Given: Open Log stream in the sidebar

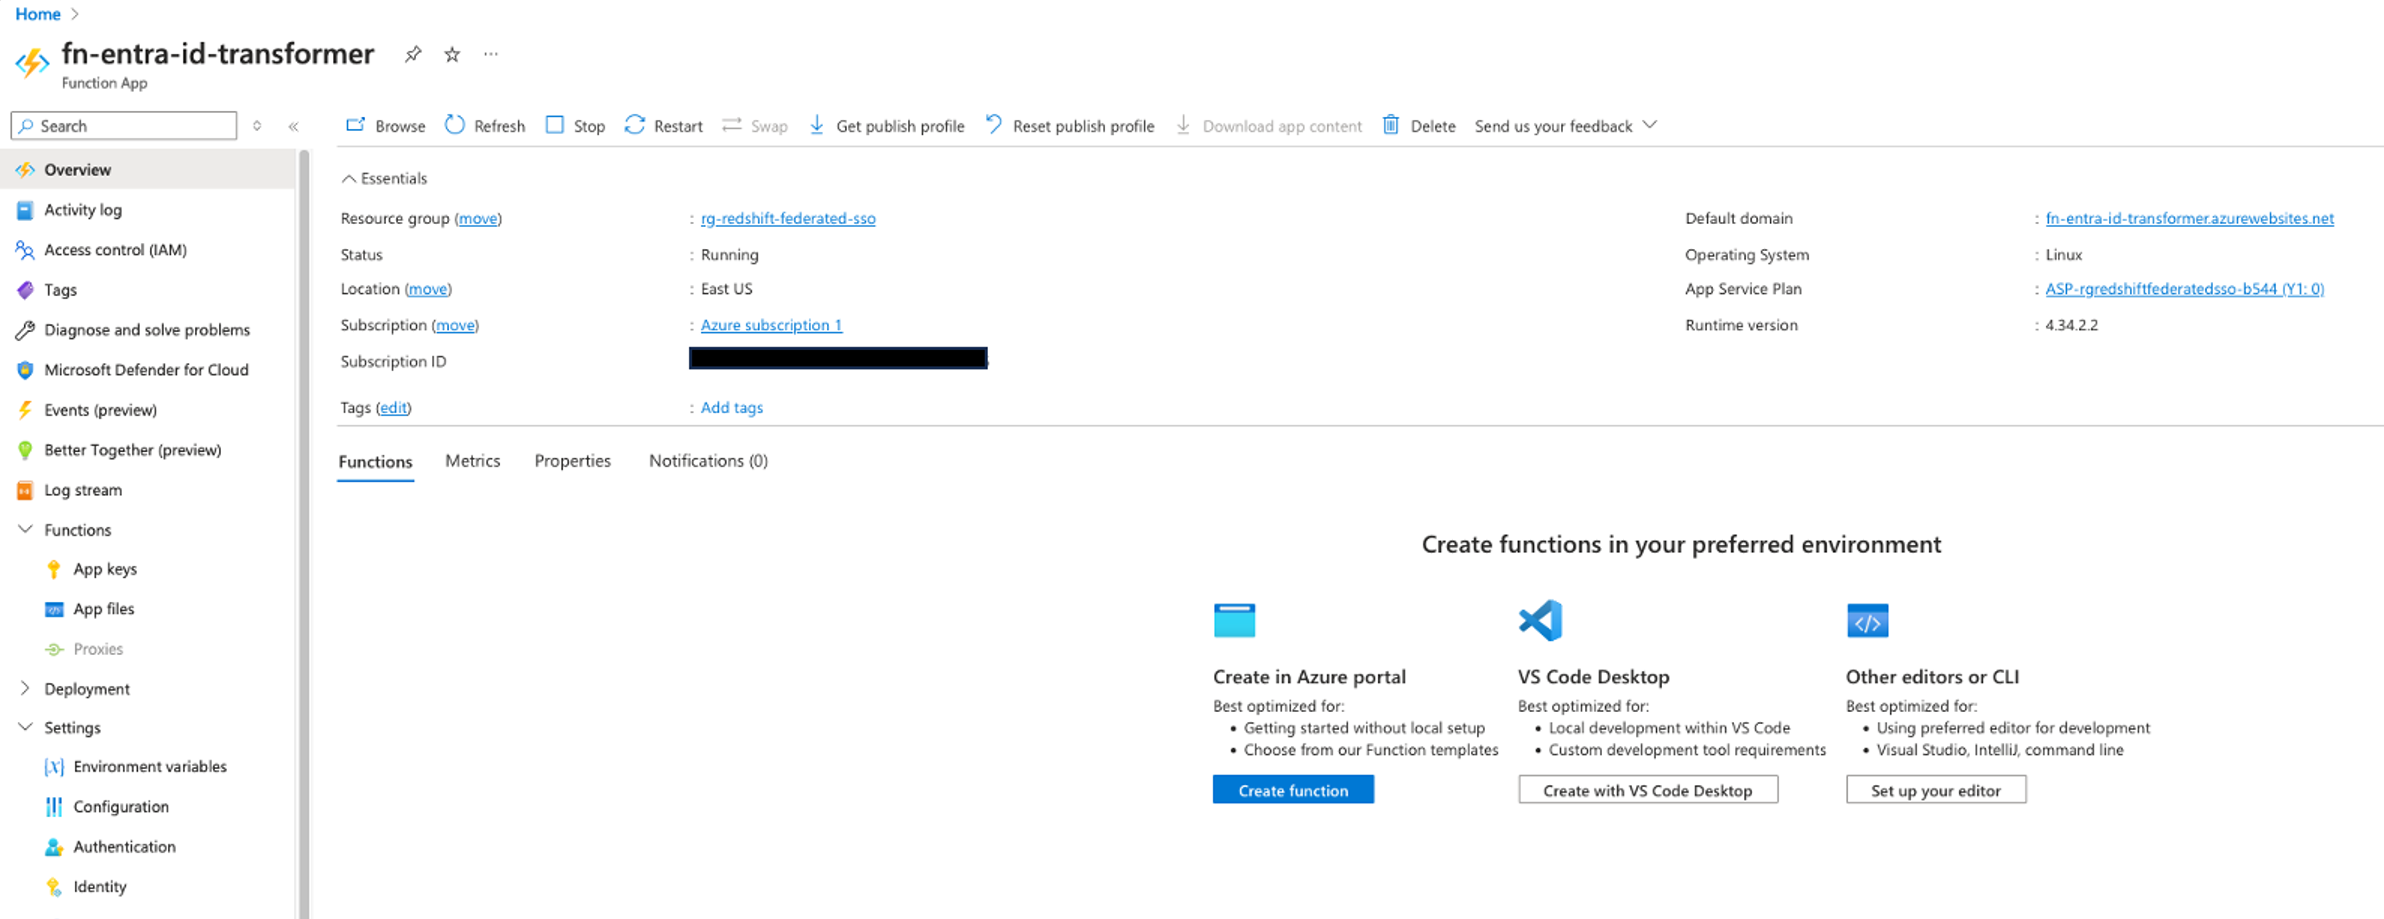Looking at the screenshot, I should coord(84,489).
